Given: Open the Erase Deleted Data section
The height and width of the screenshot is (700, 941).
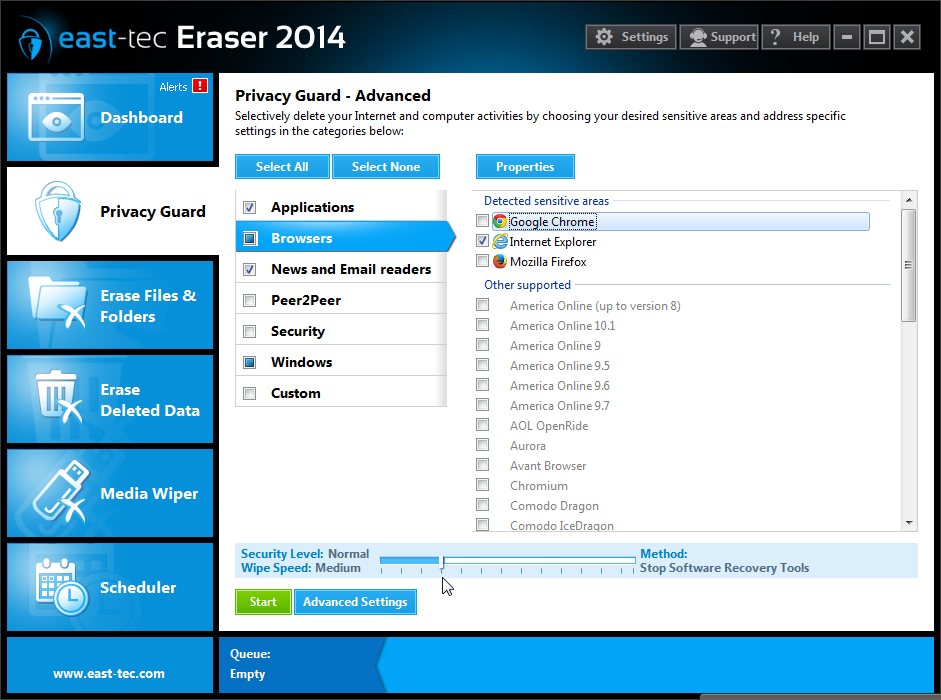Looking at the screenshot, I should (110, 399).
